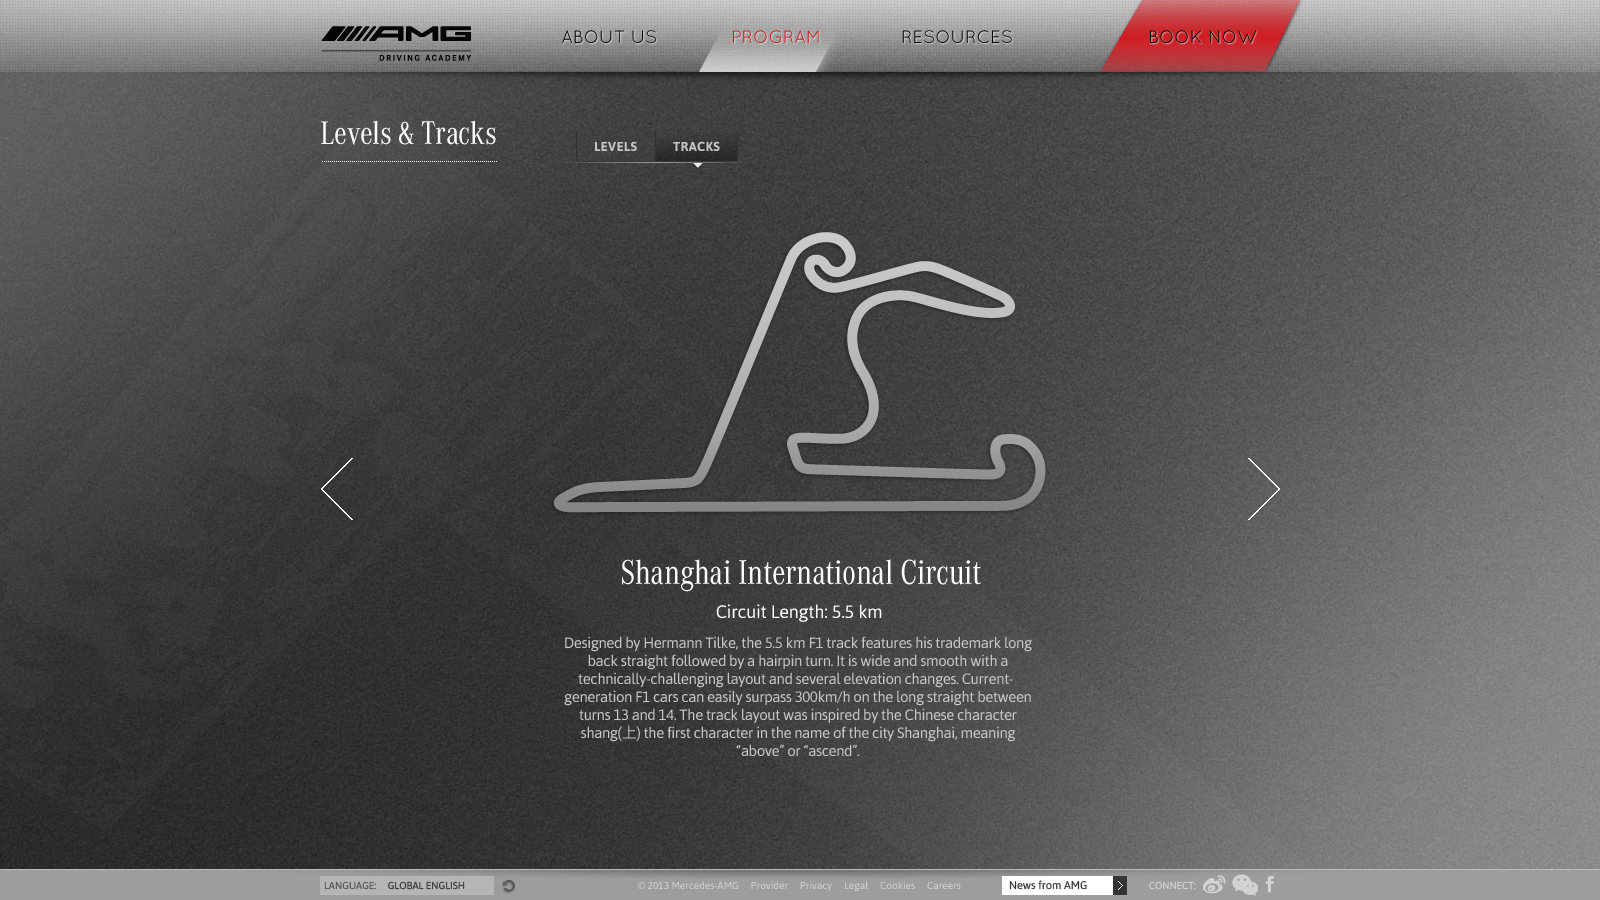
Task: Open the Privacy footer link
Action: (815, 886)
